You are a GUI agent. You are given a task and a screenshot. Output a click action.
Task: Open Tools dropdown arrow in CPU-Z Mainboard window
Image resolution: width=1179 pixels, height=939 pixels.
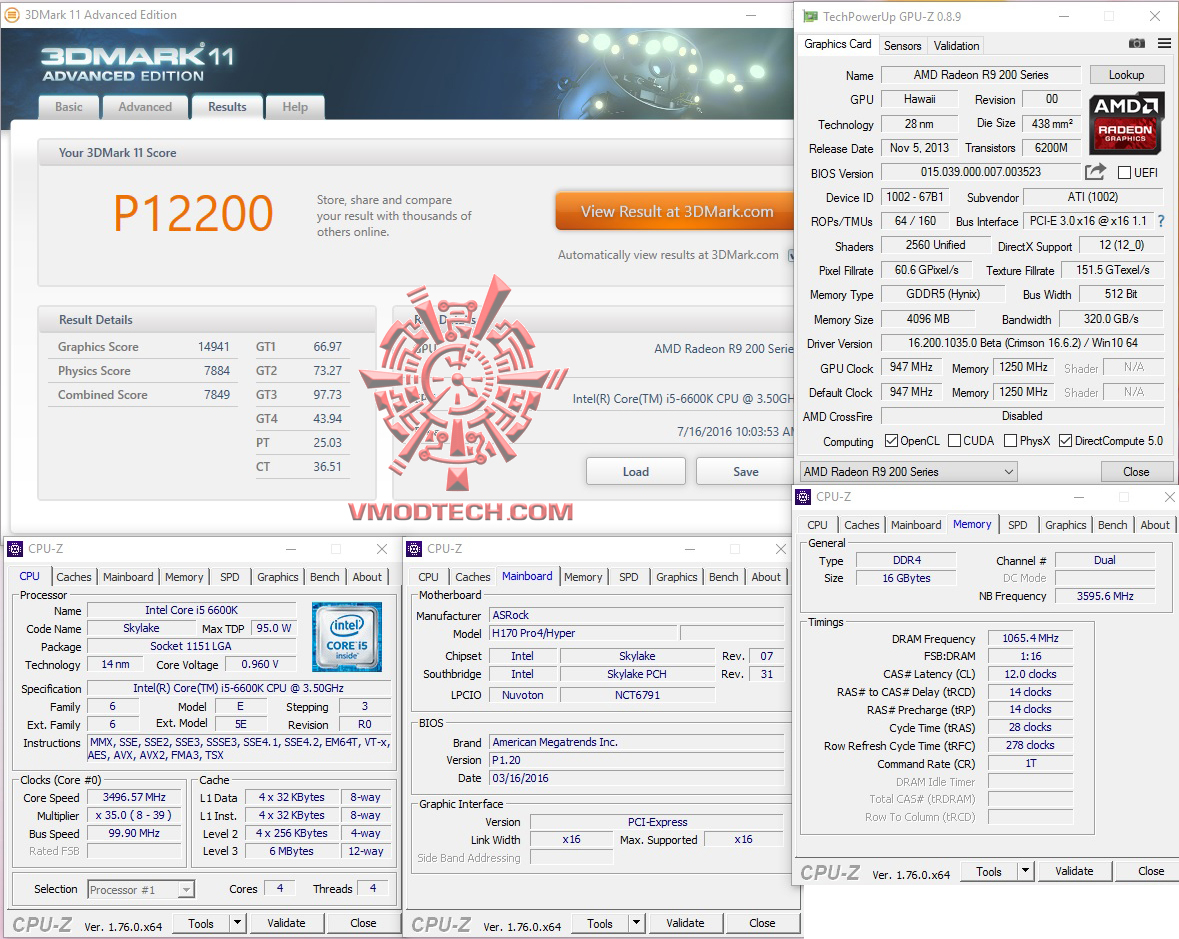pyautogui.click(x=636, y=922)
